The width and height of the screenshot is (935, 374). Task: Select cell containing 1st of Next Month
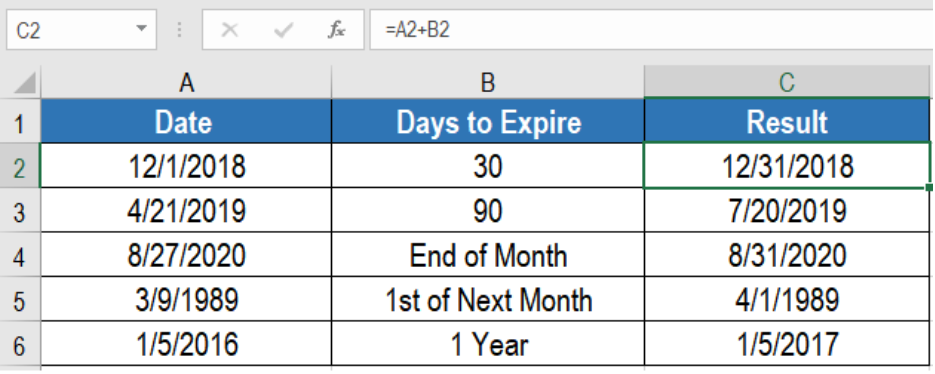click(x=488, y=299)
